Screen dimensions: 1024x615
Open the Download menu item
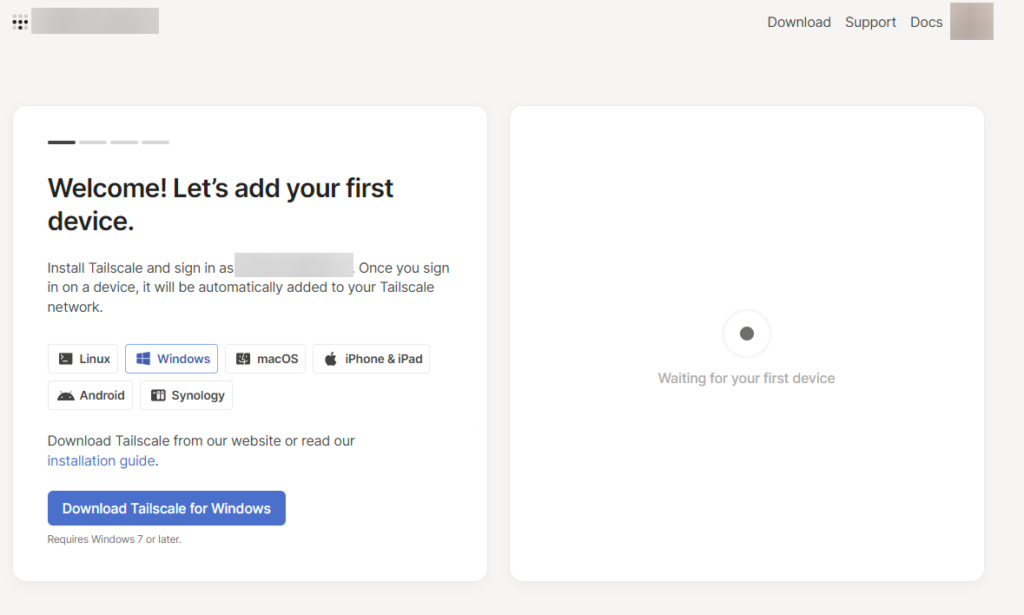(799, 21)
